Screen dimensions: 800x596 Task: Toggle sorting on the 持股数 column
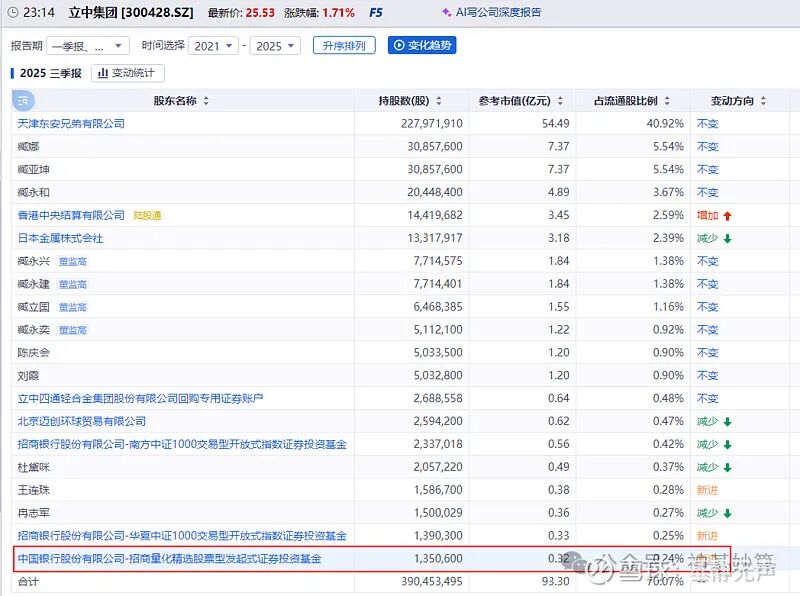tap(436, 101)
